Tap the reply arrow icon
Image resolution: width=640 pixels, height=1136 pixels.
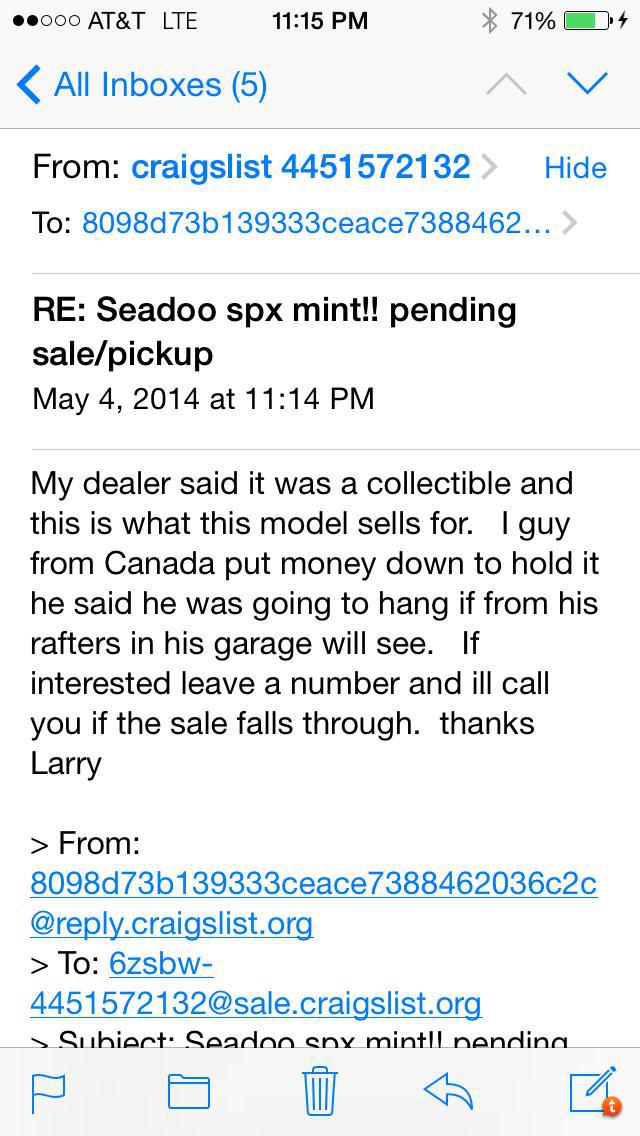448,1090
